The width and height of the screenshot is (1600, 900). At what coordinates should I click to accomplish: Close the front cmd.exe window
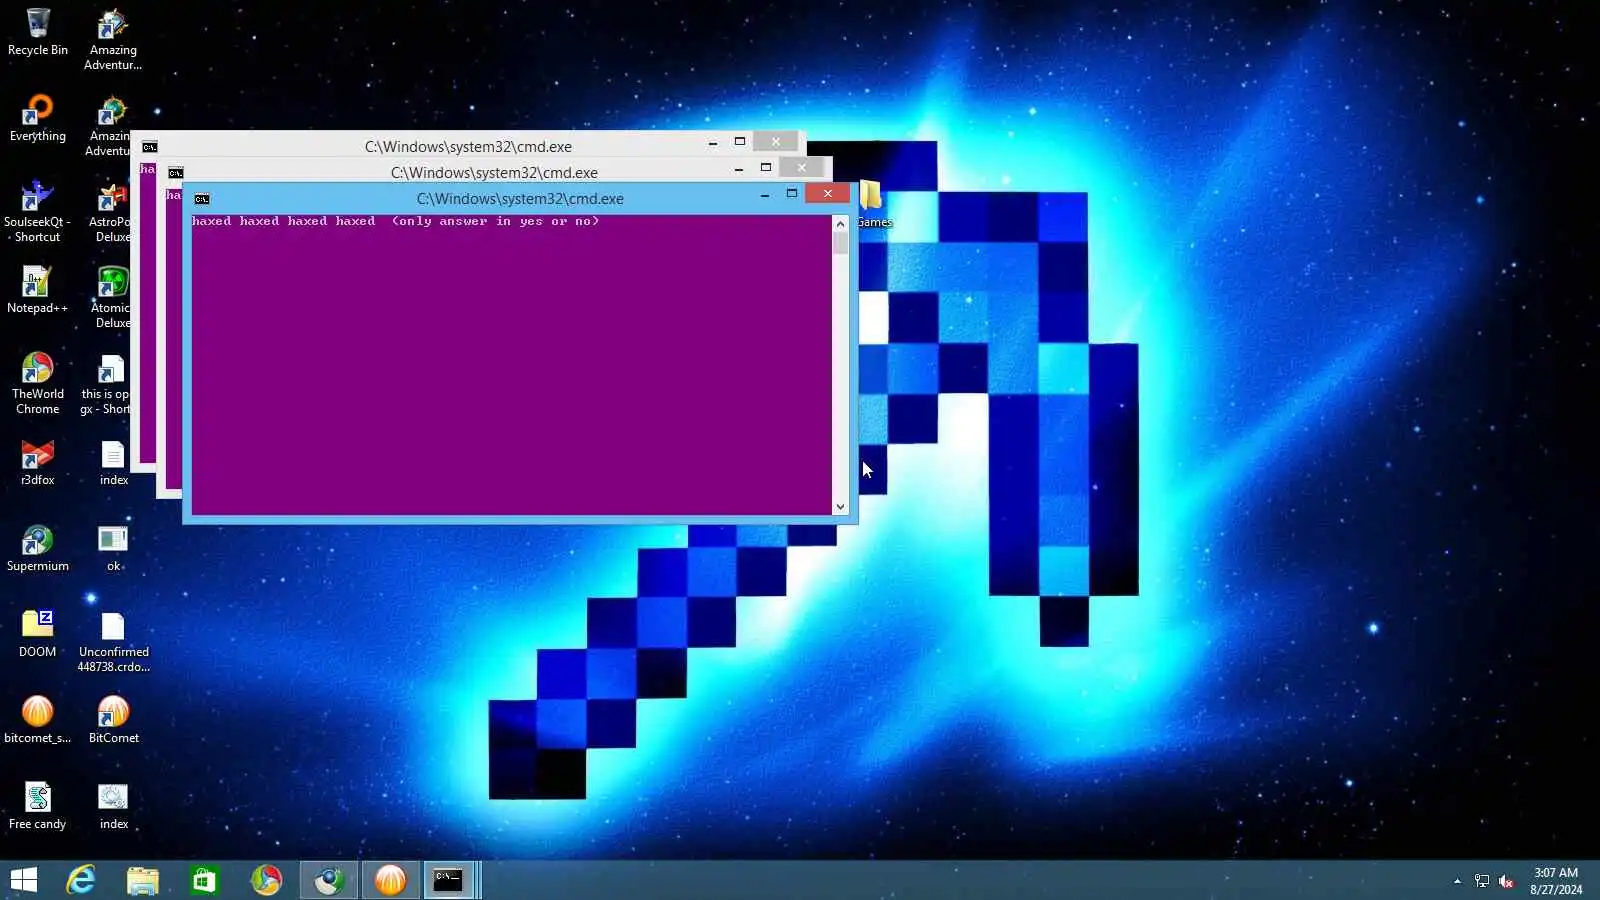pos(827,194)
